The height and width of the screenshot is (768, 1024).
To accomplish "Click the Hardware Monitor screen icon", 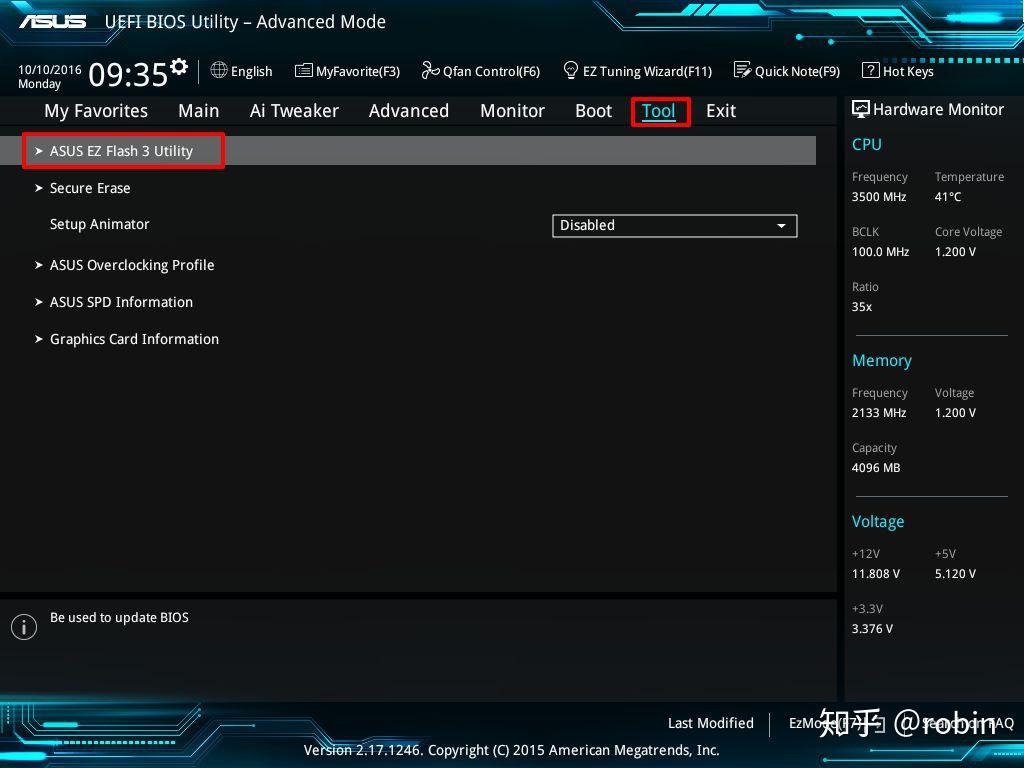I will click(x=861, y=109).
